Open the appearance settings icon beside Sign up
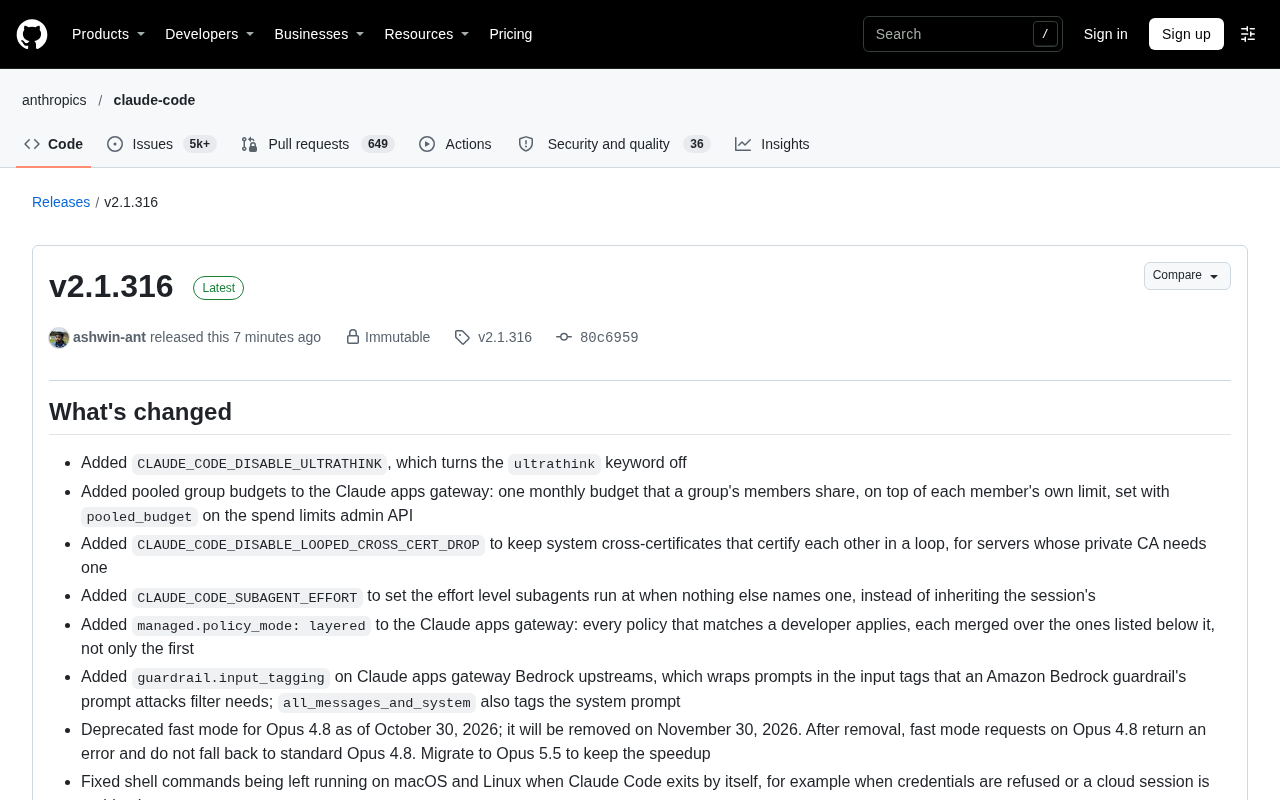The height and width of the screenshot is (800, 1280). coord(1248,34)
